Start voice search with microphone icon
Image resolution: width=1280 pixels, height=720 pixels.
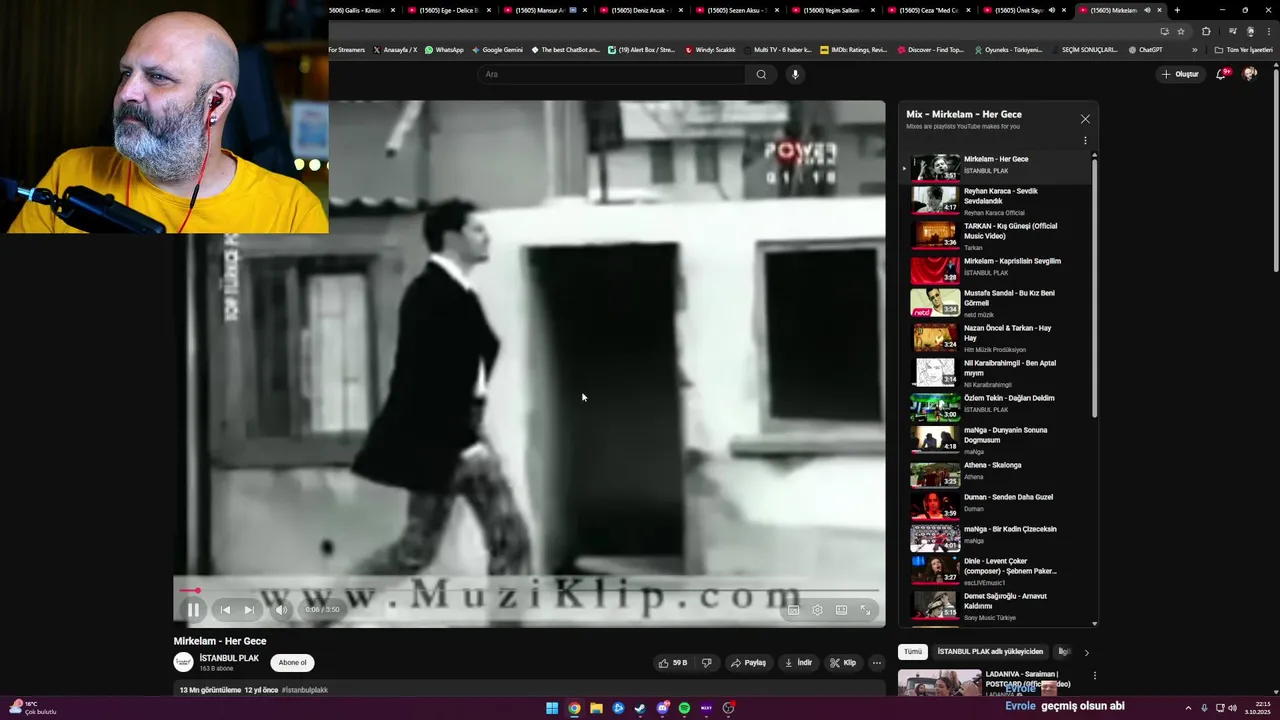coord(795,74)
